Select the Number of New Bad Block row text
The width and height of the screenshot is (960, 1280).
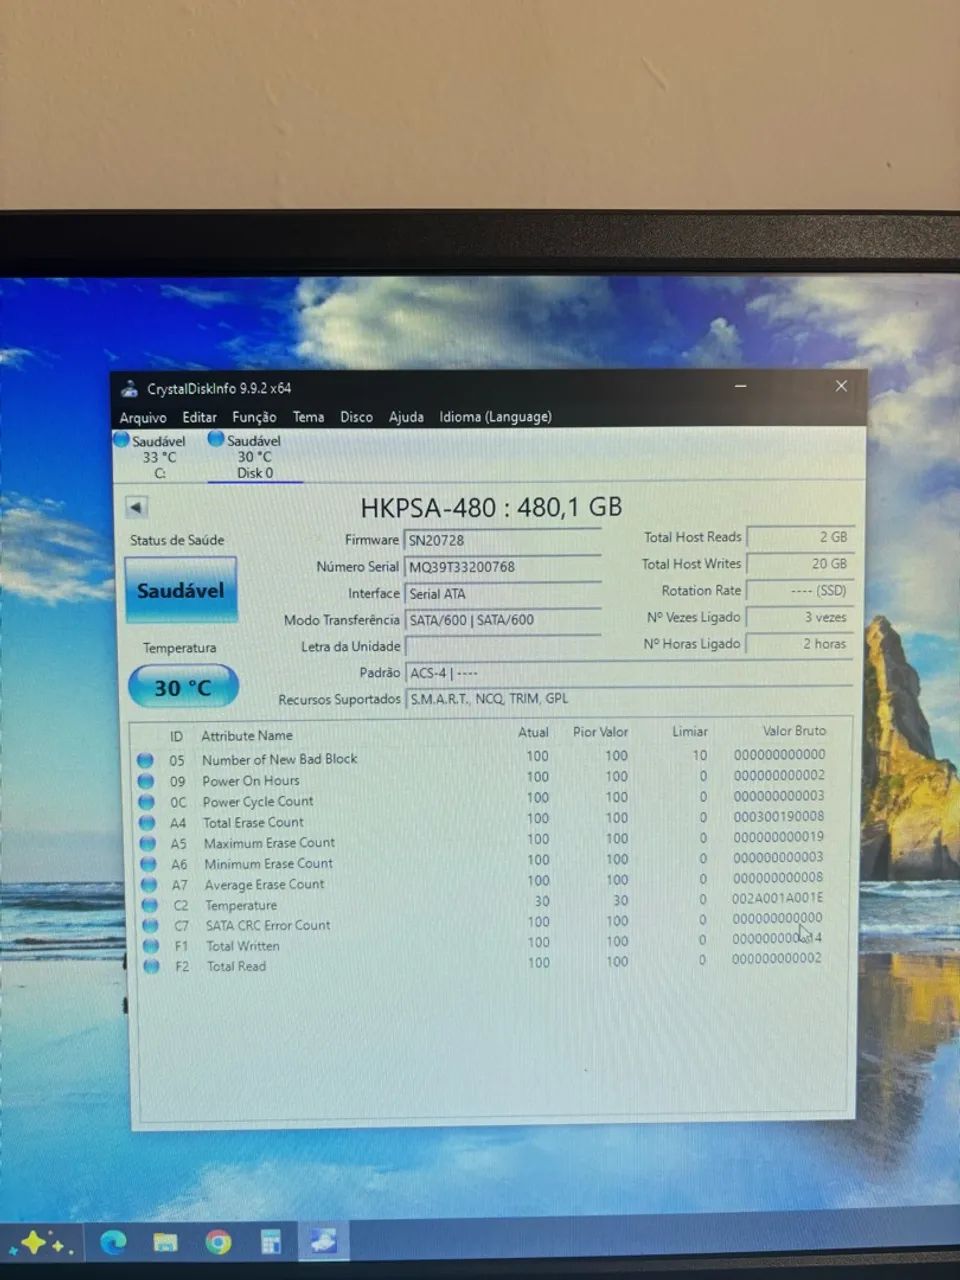pos(279,759)
